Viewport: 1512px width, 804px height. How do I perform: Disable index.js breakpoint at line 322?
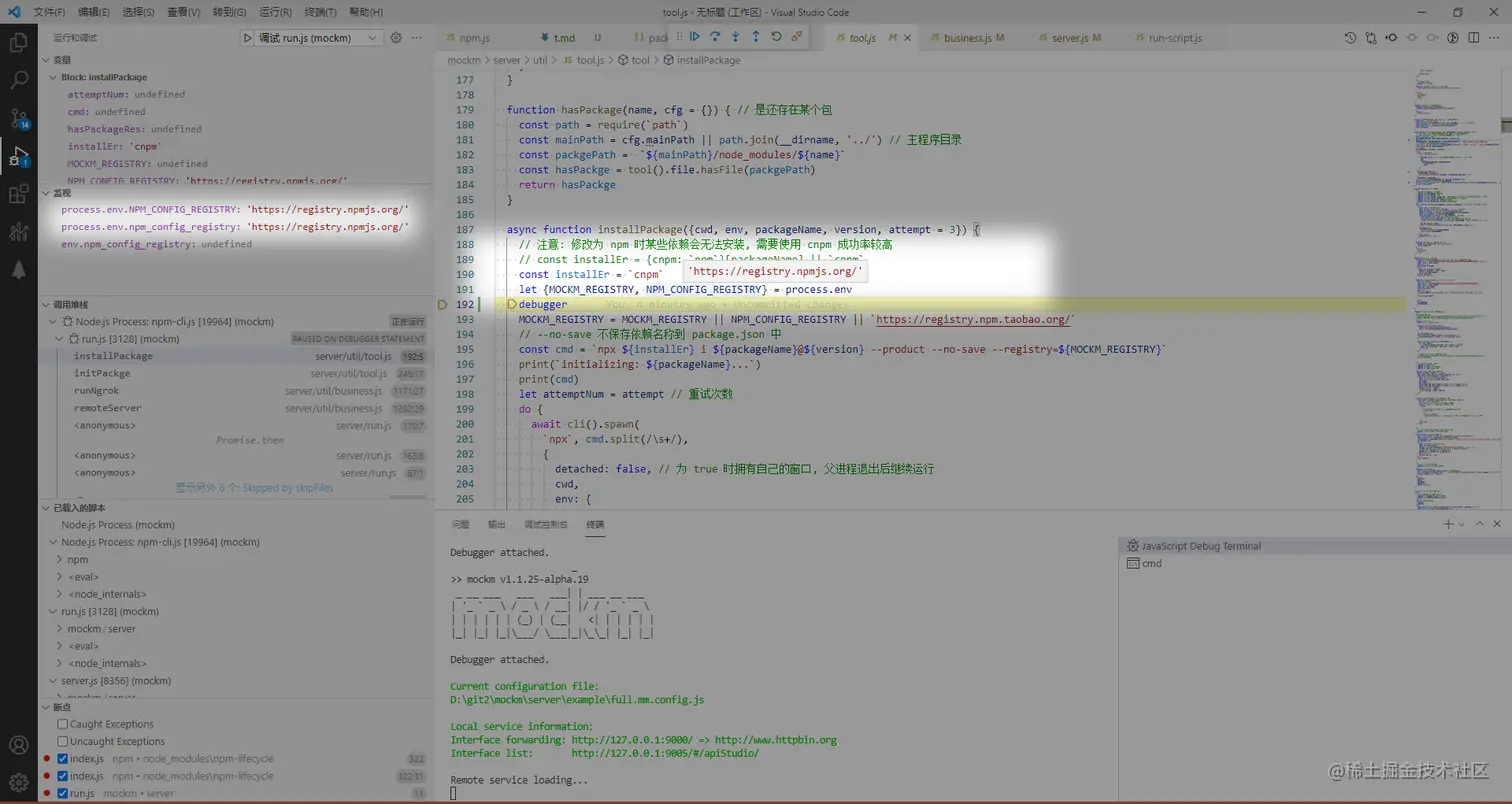63,759
